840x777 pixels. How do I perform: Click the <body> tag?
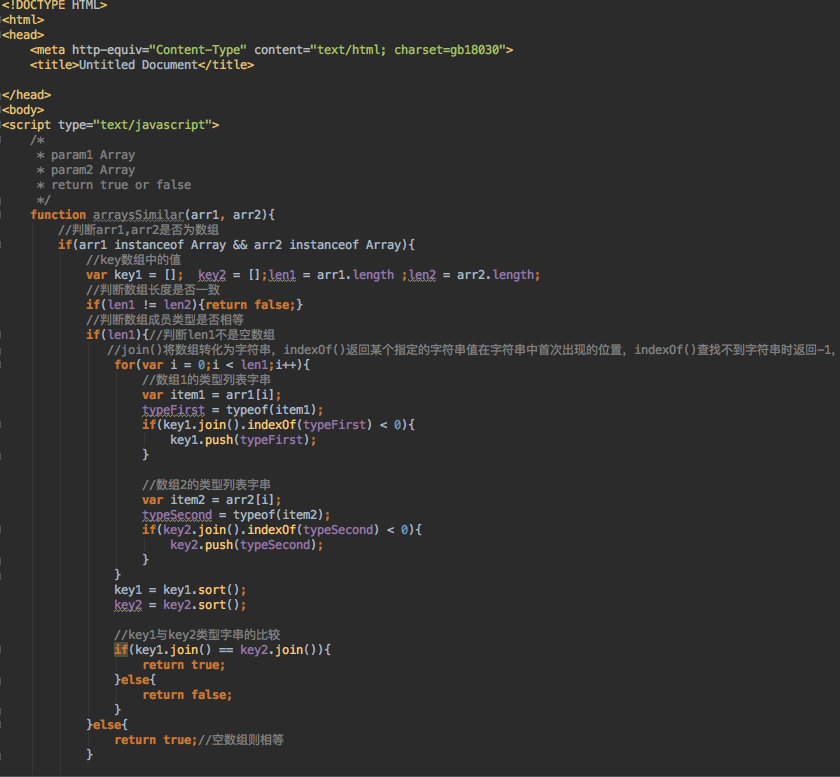[24, 110]
